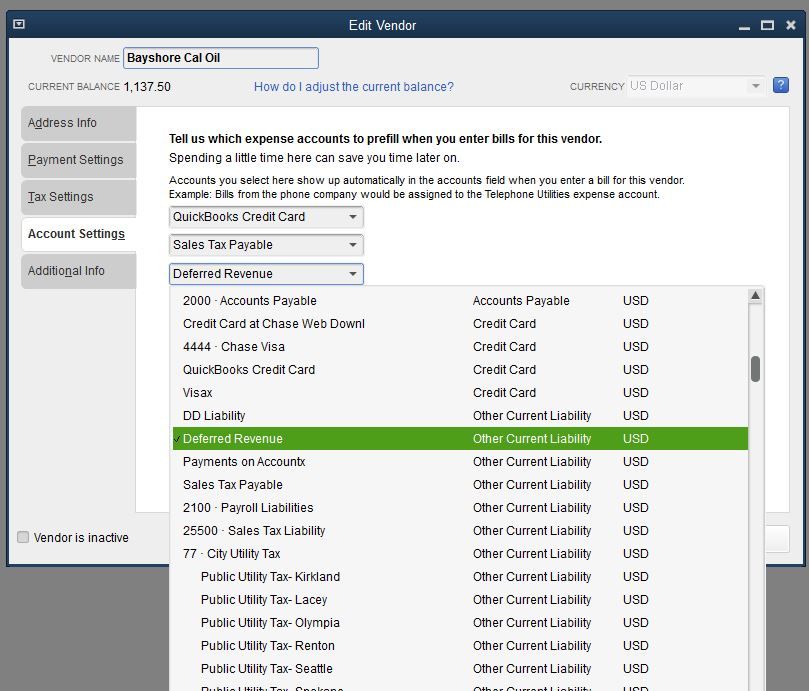Screen dimensions: 809x691
Task: Expand the Sales Tax Payable account dropdown
Action: [x=353, y=245]
